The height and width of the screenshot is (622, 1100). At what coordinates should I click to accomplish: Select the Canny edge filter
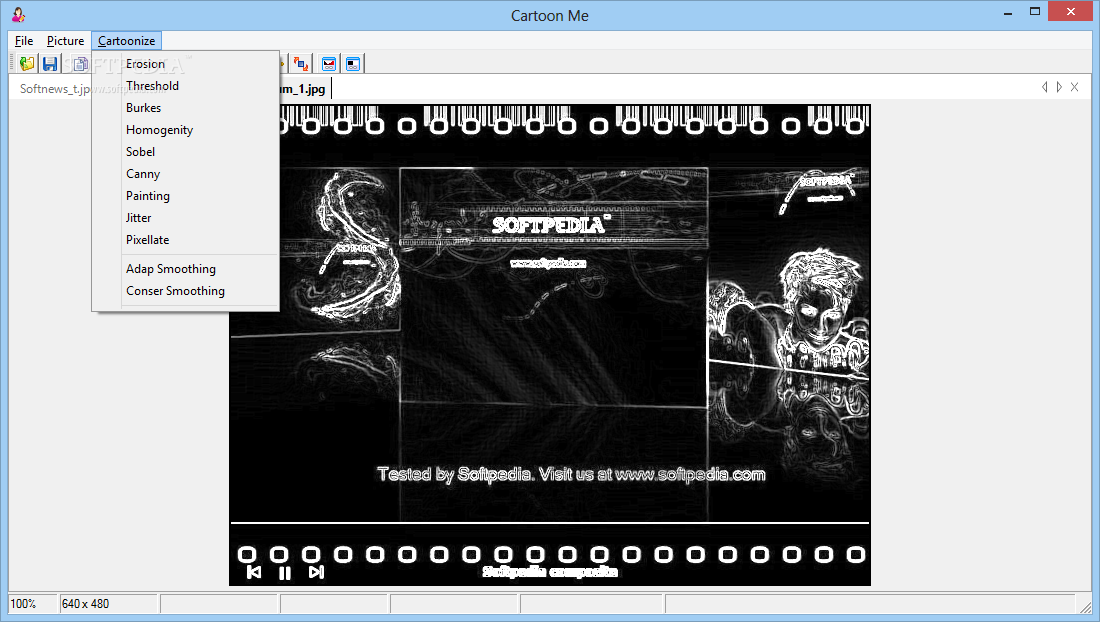coord(185,173)
